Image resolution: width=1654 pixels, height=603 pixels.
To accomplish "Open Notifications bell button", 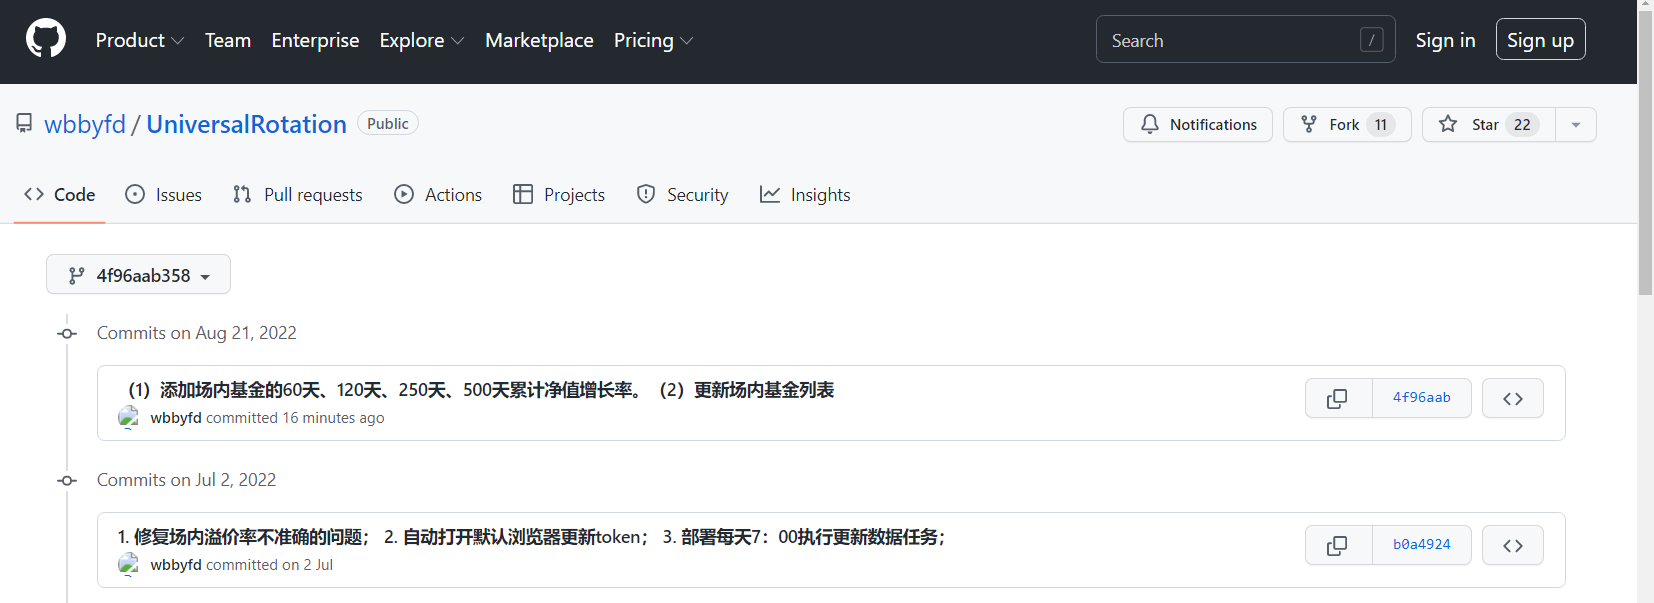I will (x=1197, y=124).
